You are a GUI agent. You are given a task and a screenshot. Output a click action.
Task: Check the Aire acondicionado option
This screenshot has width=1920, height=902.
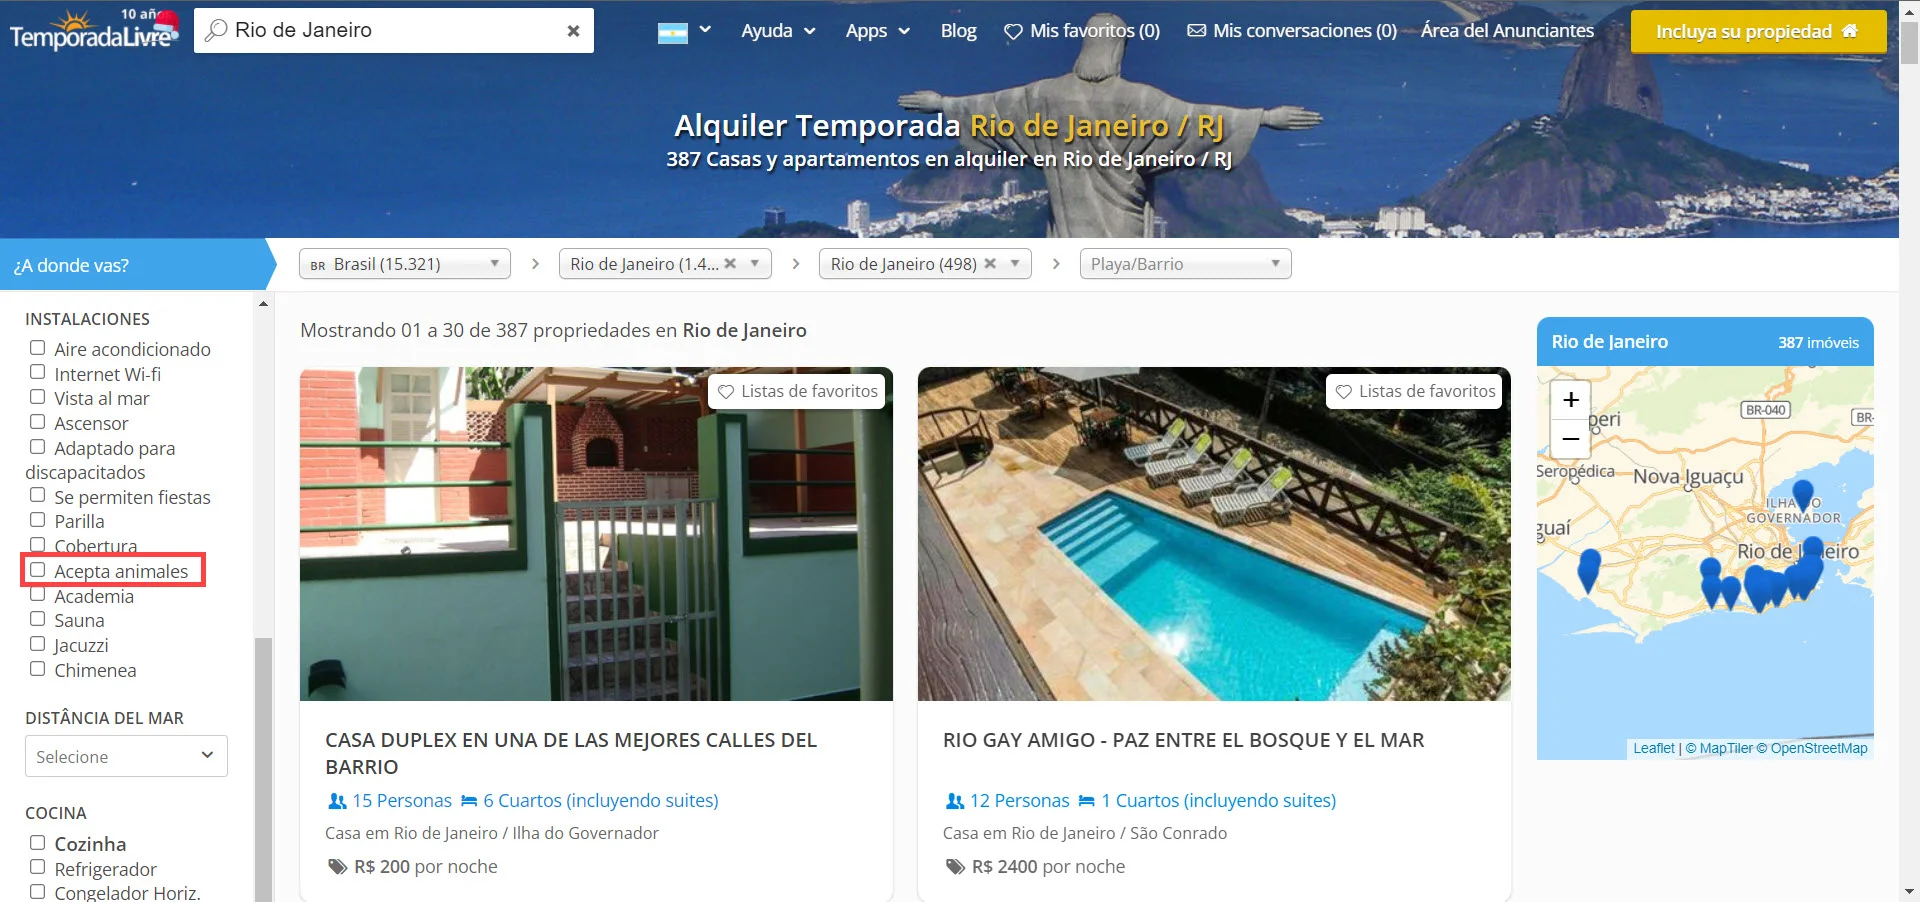[x=38, y=348]
